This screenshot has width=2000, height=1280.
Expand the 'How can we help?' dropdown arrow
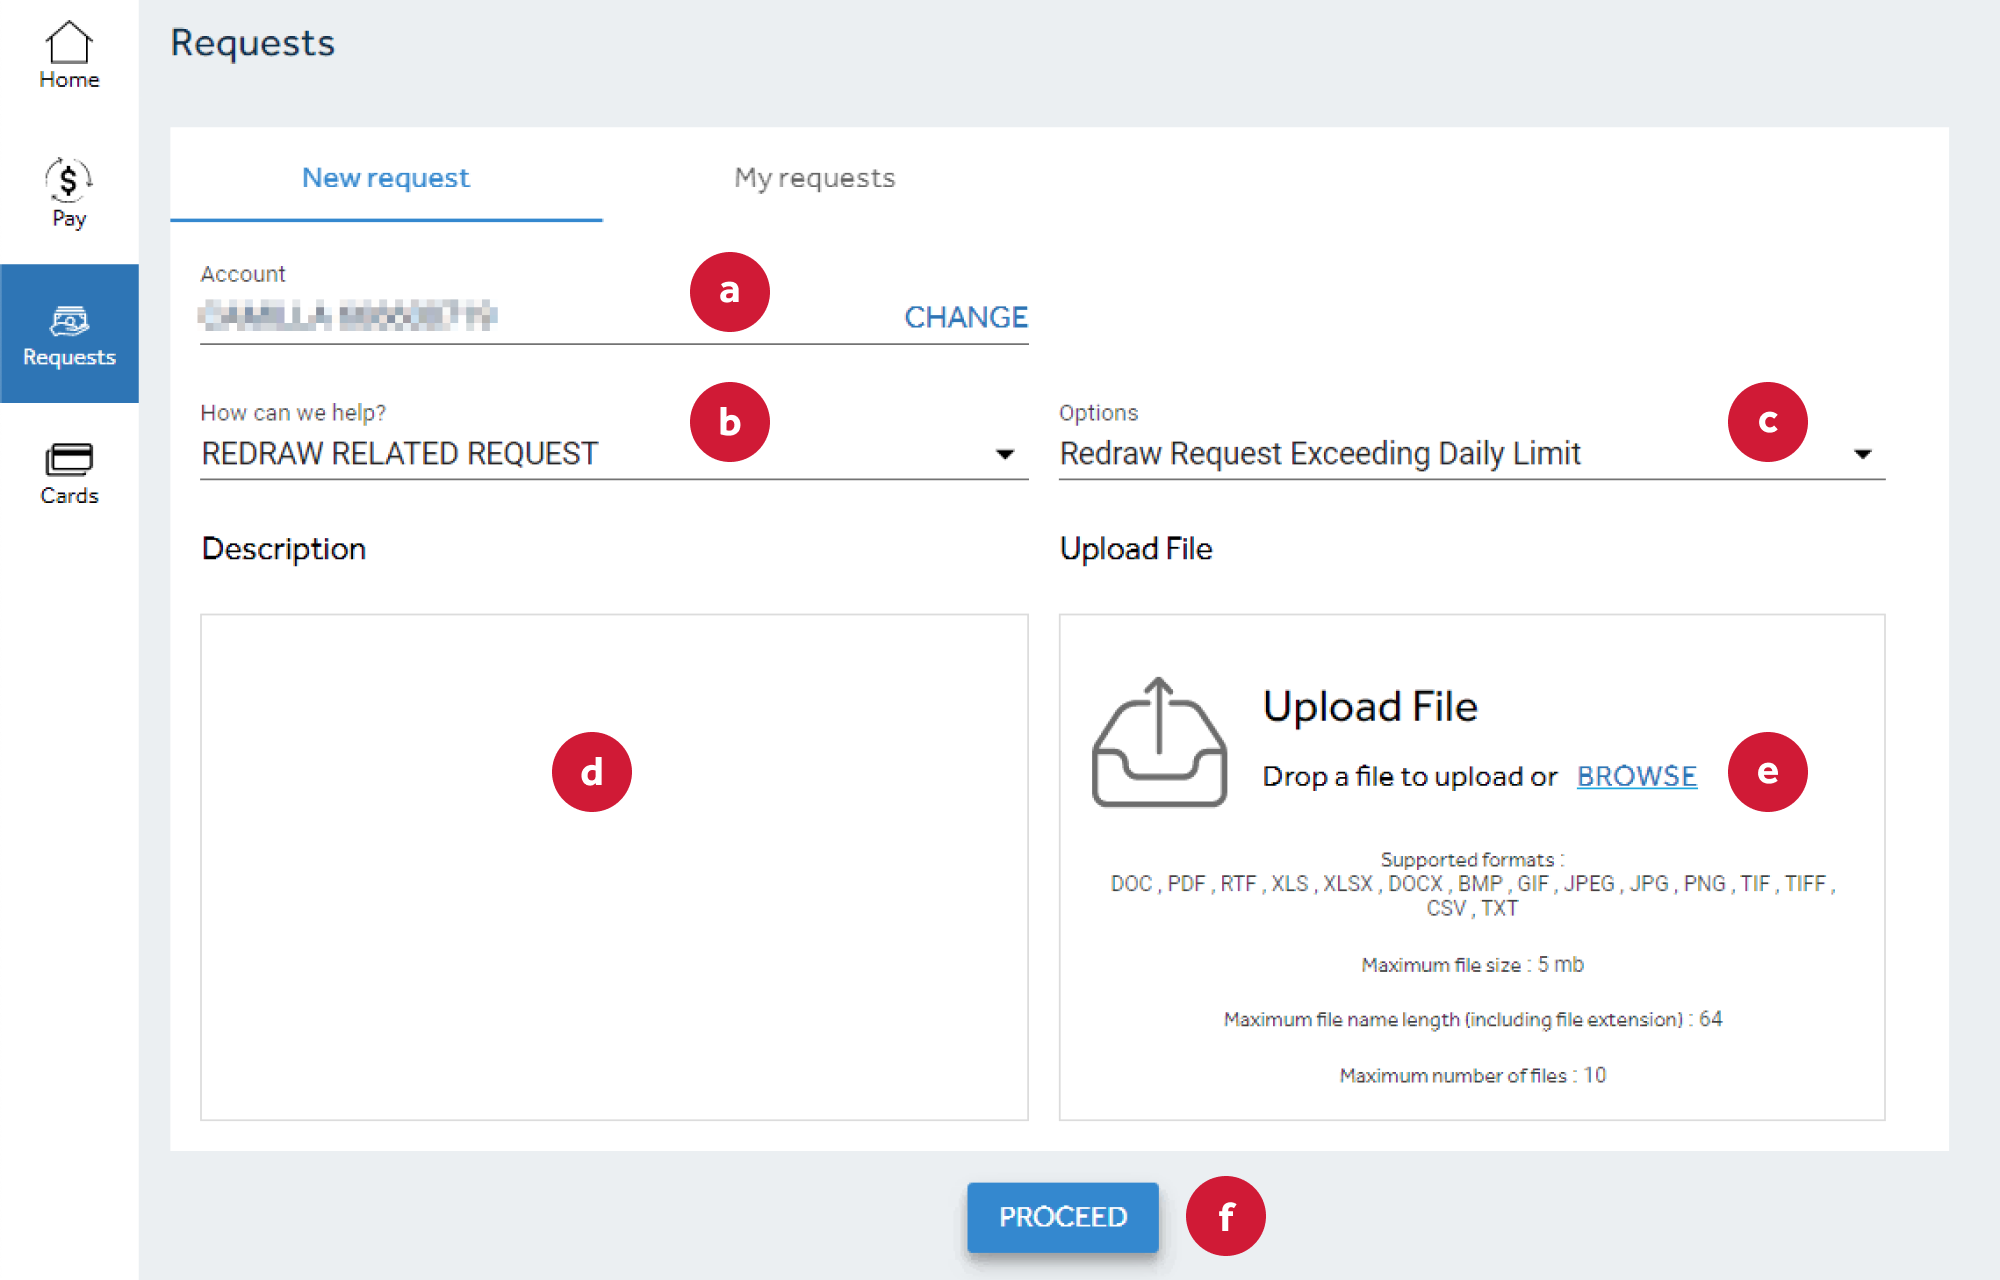tap(1005, 455)
